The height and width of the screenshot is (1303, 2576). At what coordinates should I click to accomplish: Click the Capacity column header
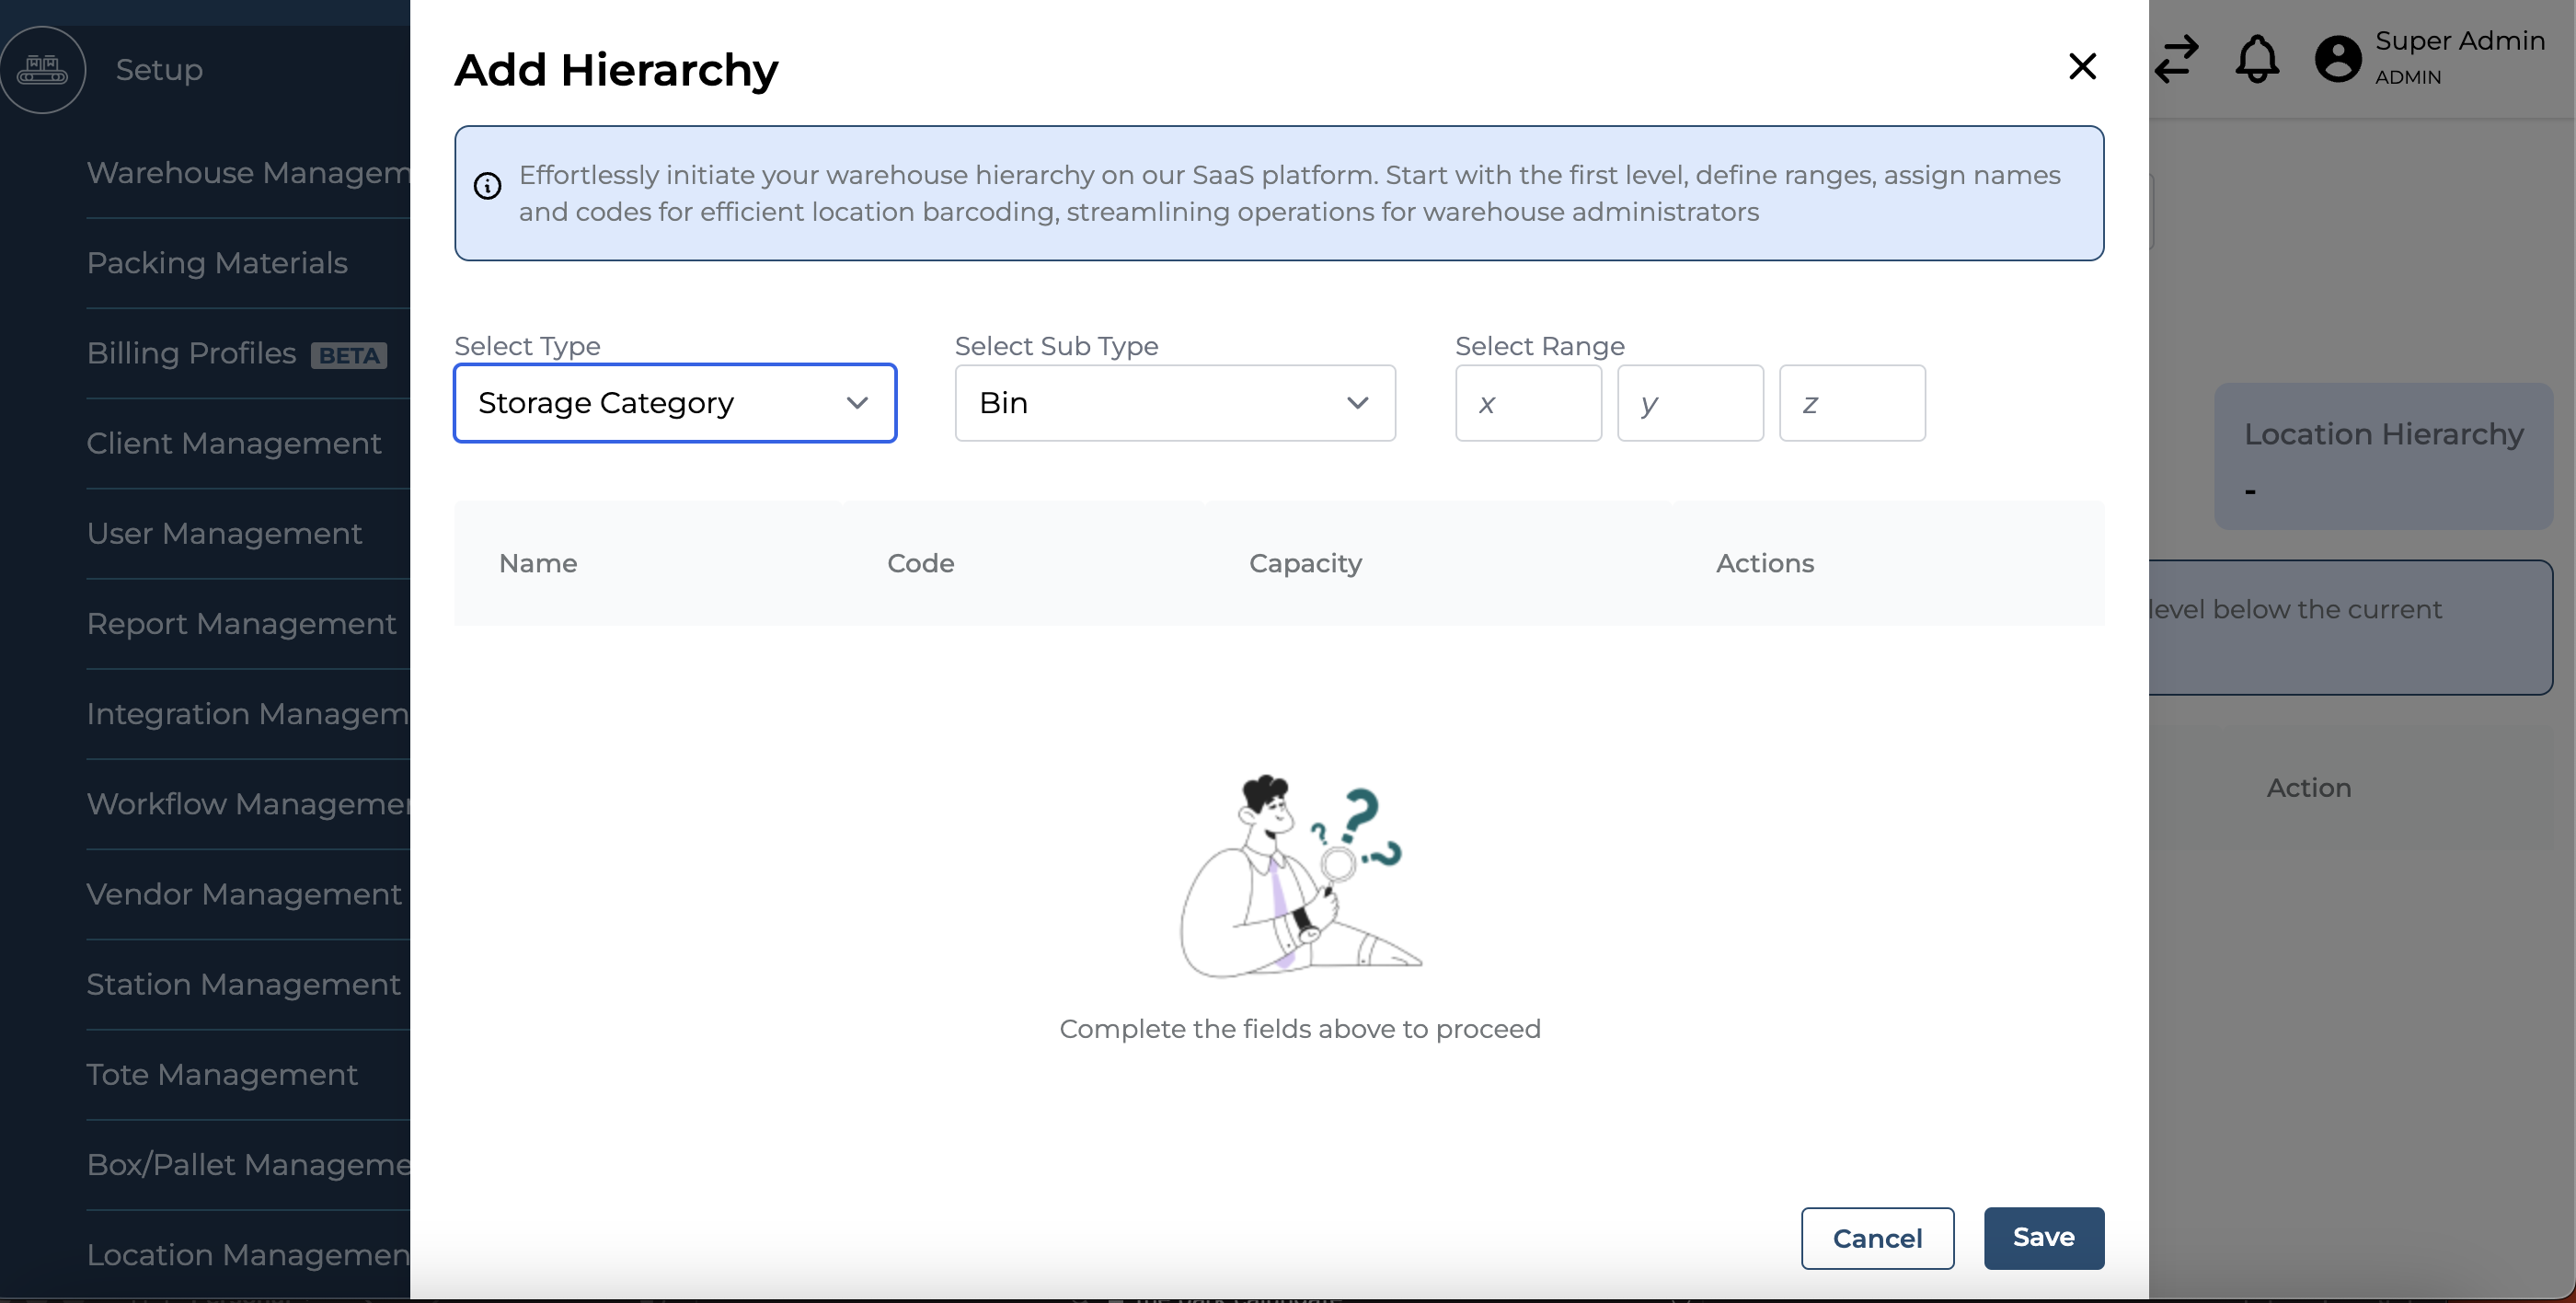tap(1304, 563)
